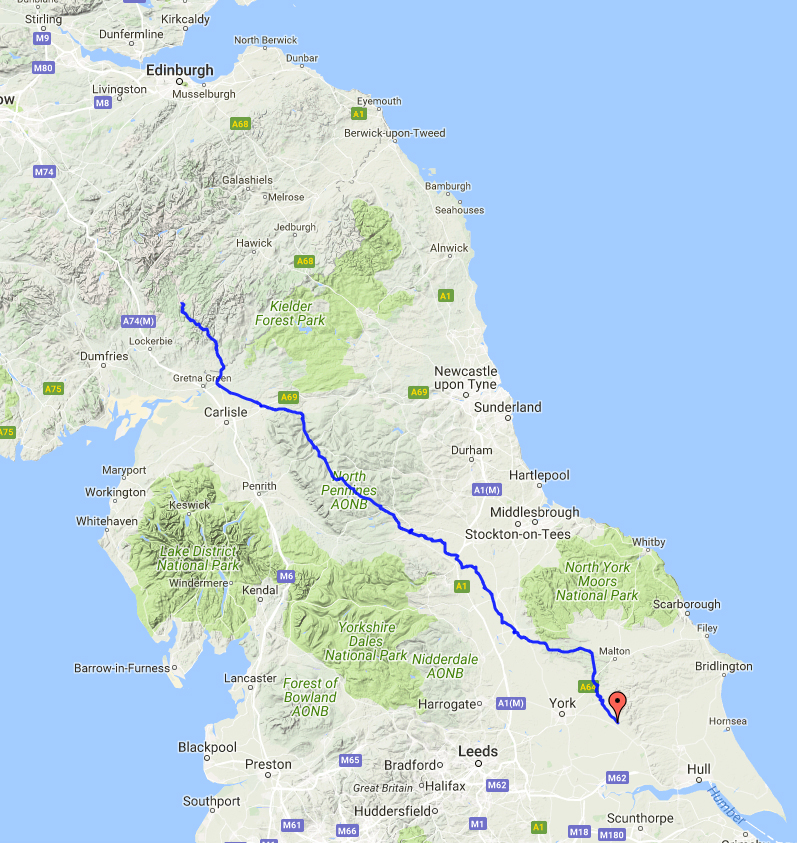Click the North York Moors National Park label
The height and width of the screenshot is (843, 797).
pos(597,581)
